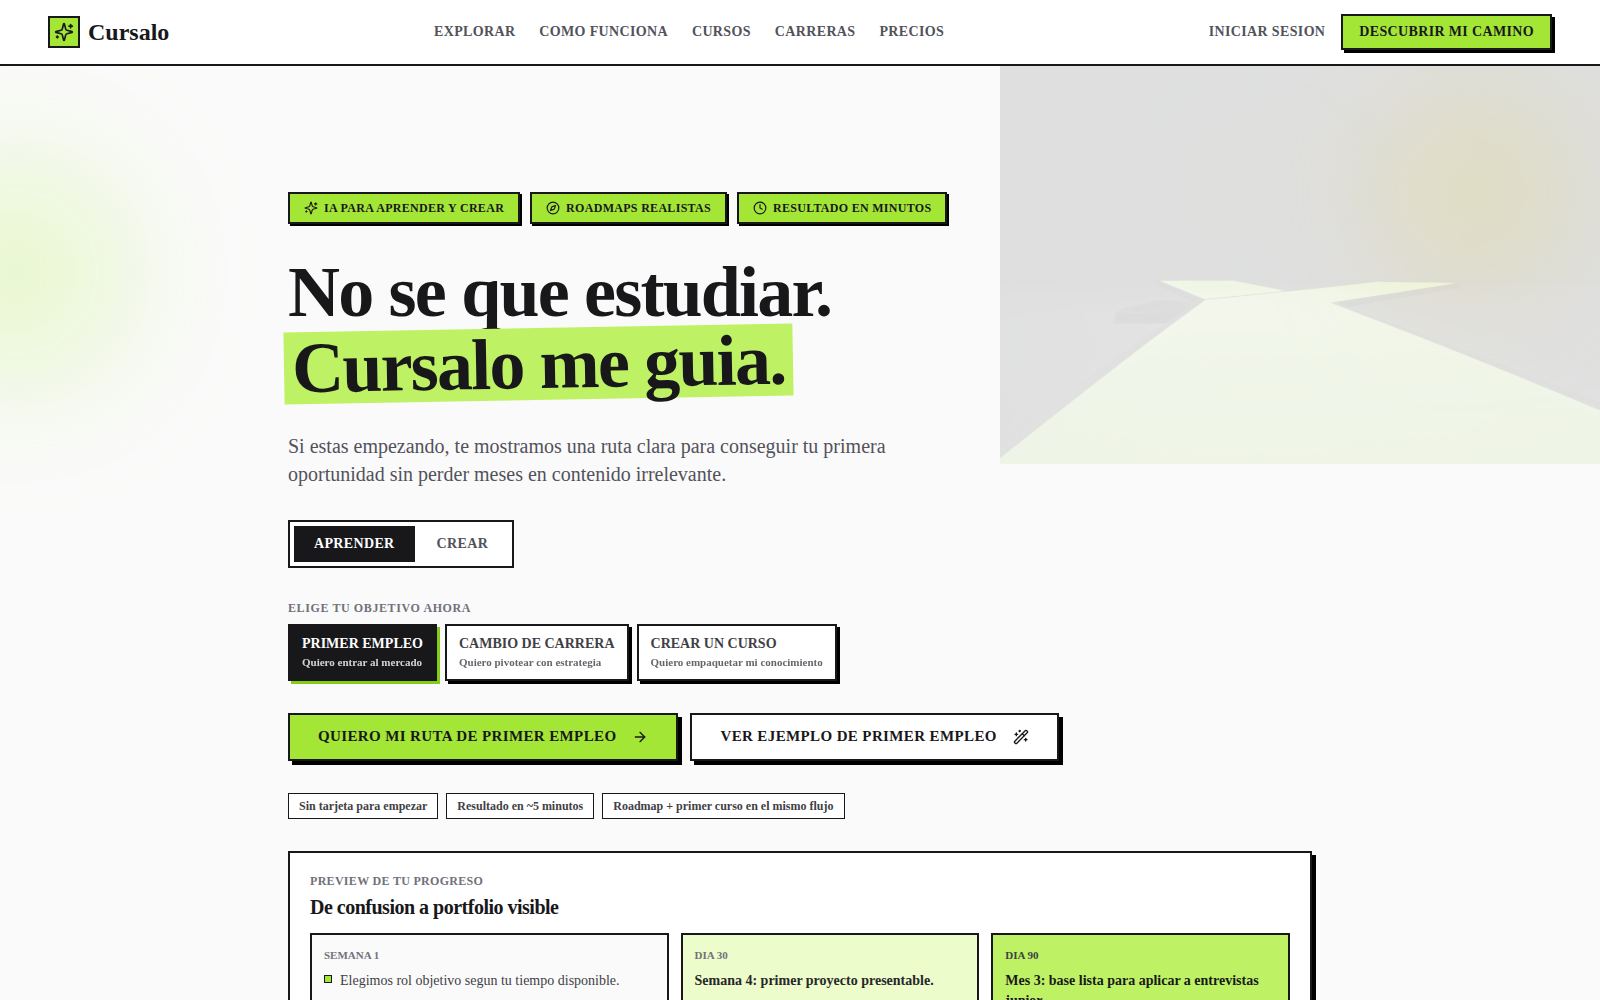Click the Cursalo sparkle logo icon
The width and height of the screenshot is (1600, 1000).
(x=64, y=31)
